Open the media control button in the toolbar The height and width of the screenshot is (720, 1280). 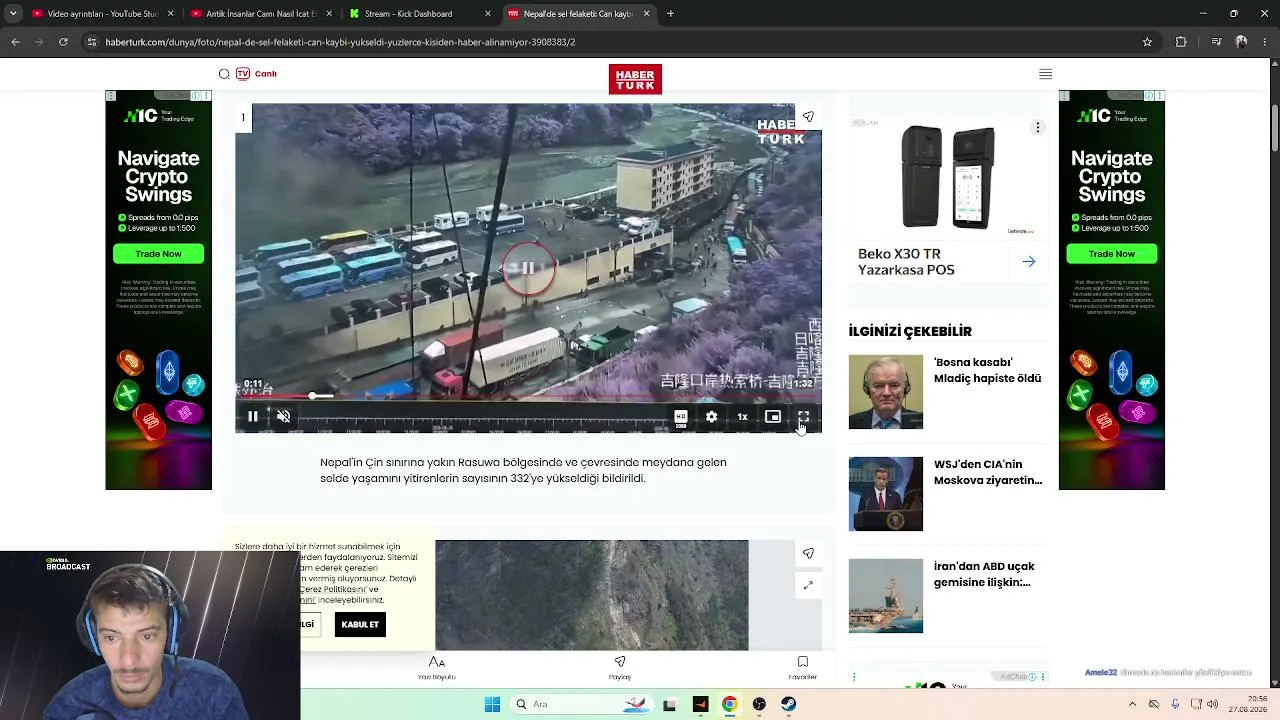coord(1215,42)
